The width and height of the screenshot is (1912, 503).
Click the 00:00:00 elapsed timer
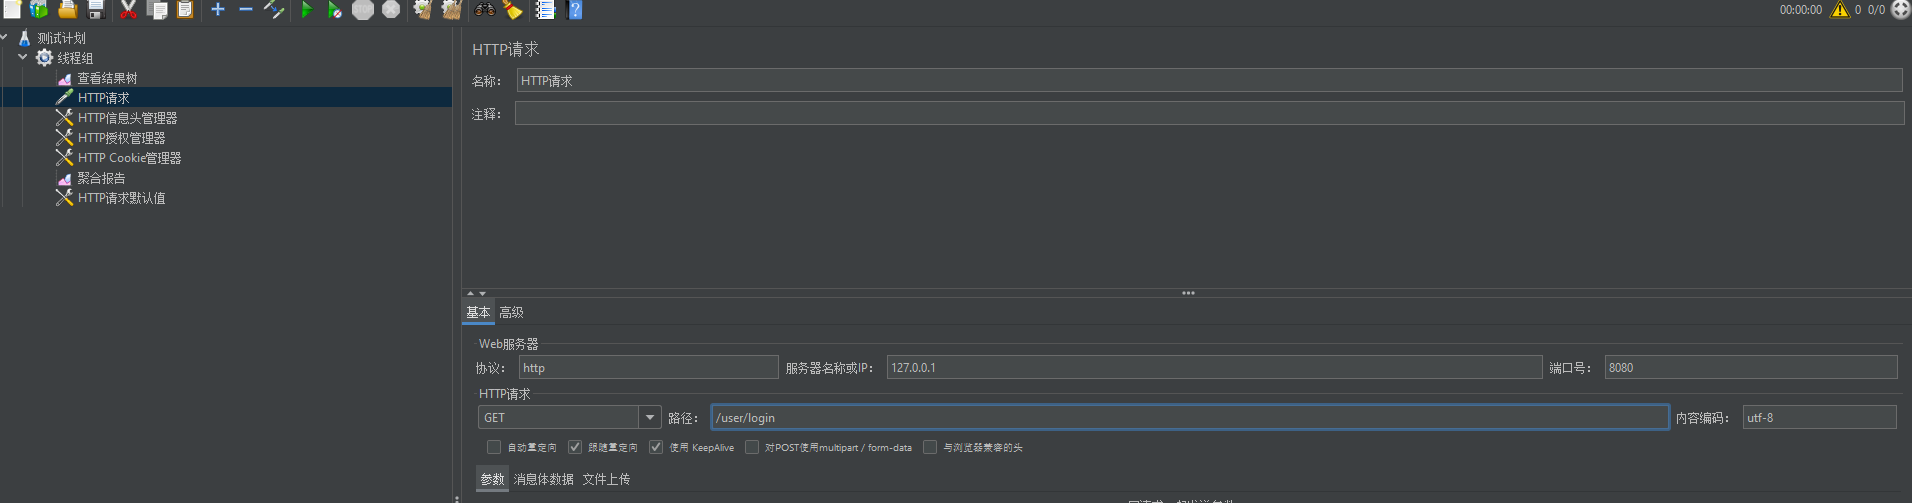[x=1801, y=10]
